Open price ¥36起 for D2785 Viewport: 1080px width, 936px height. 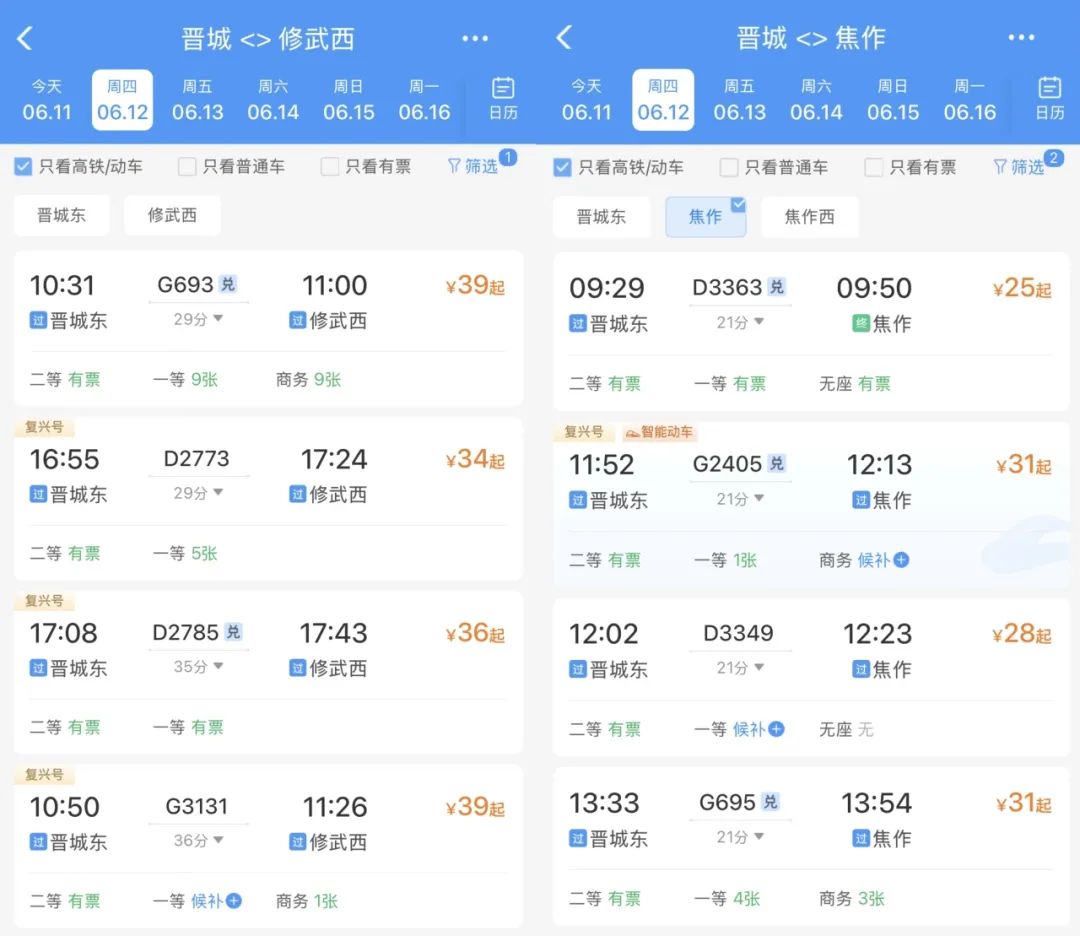(475, 632)
